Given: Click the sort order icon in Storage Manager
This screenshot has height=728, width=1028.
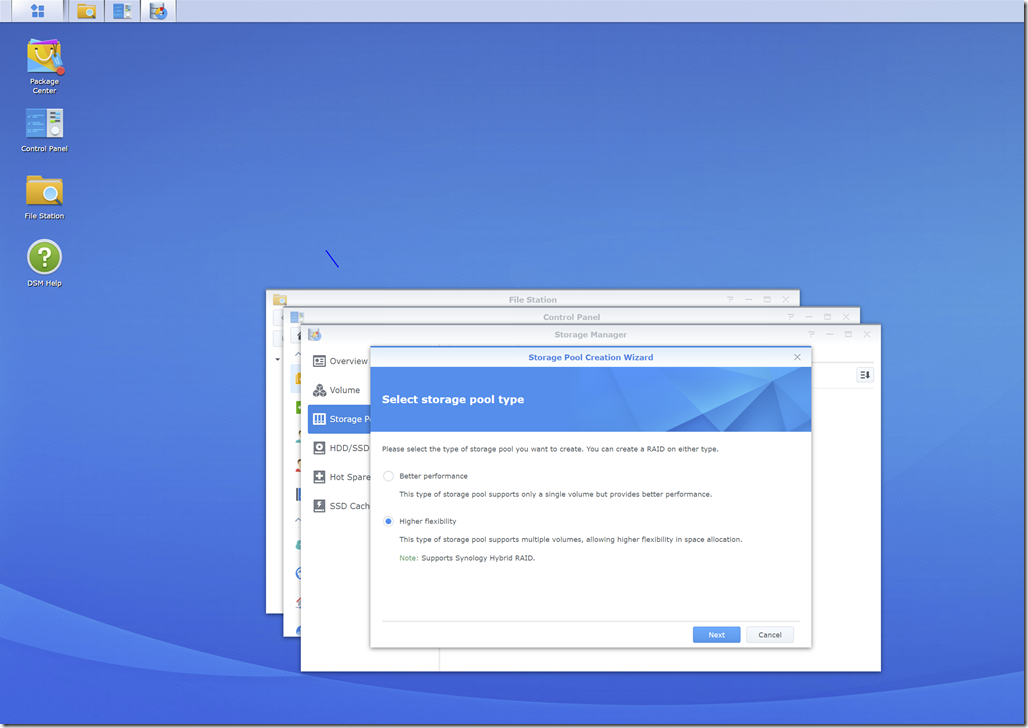Looking at the screenshot, I should click(x=865, y=374).
